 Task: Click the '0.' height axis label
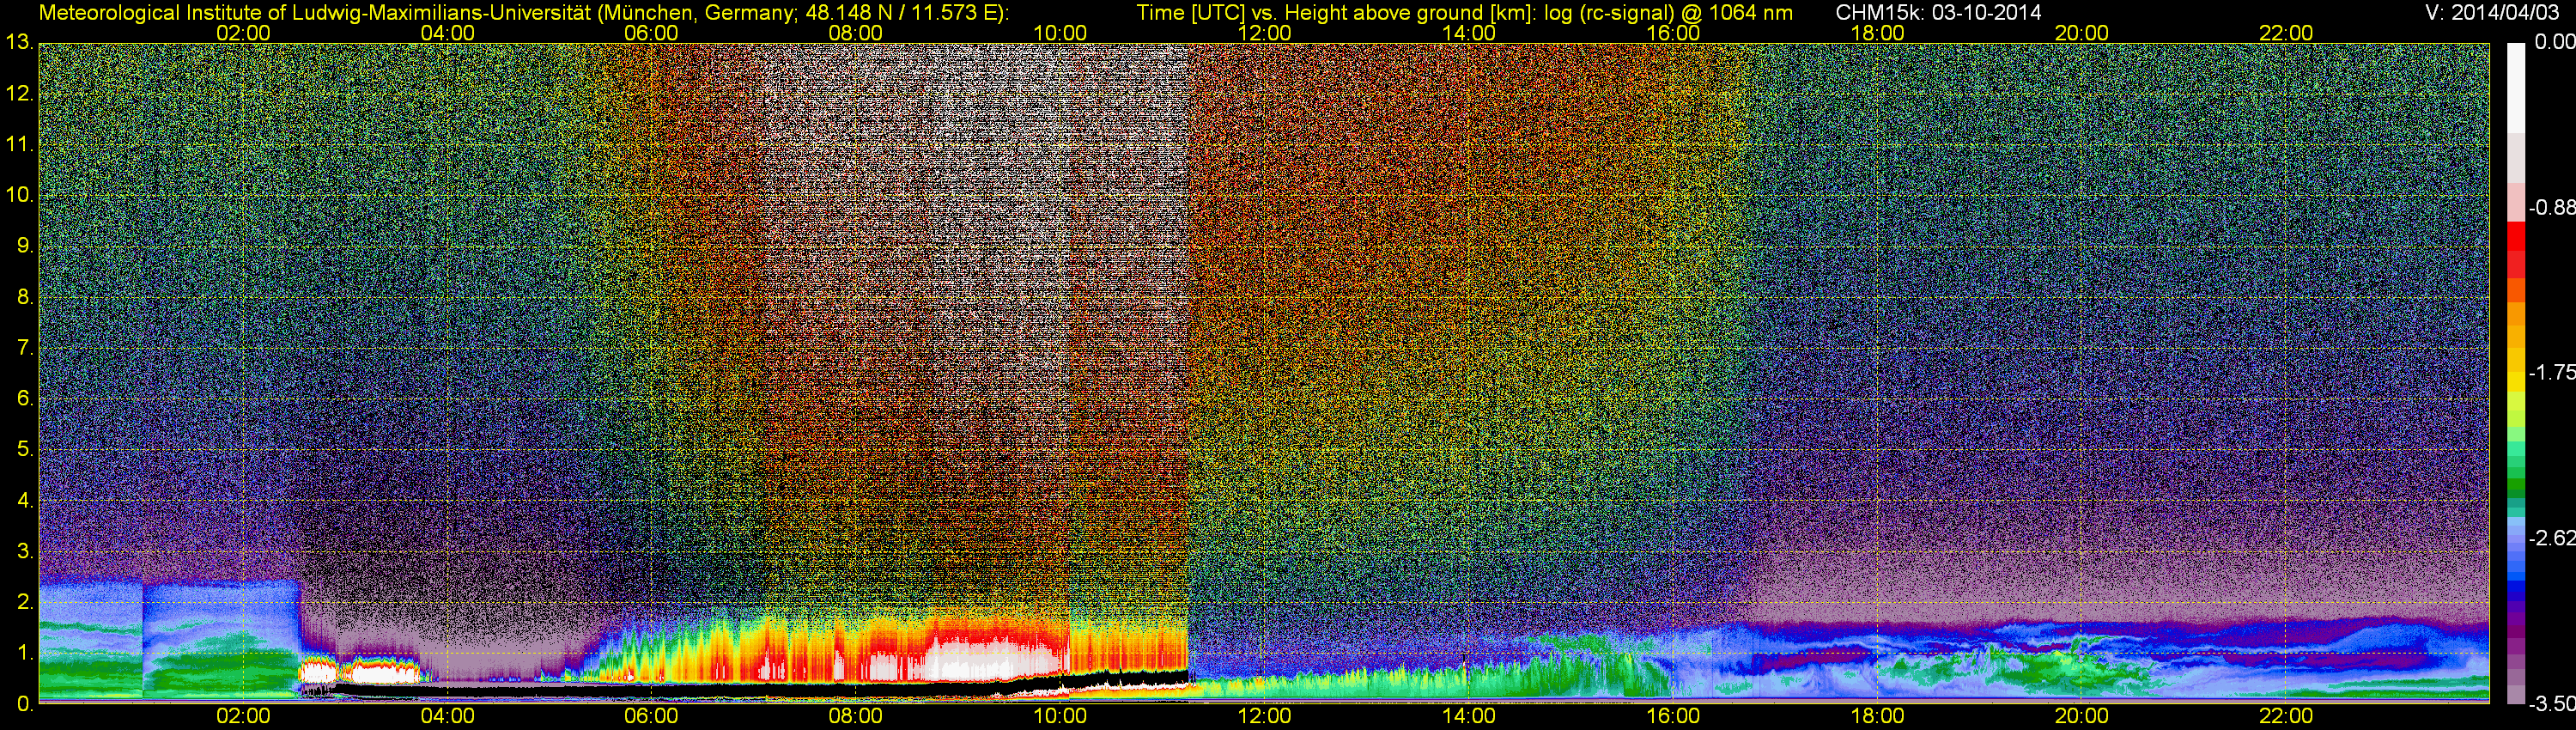pos(24,703)
